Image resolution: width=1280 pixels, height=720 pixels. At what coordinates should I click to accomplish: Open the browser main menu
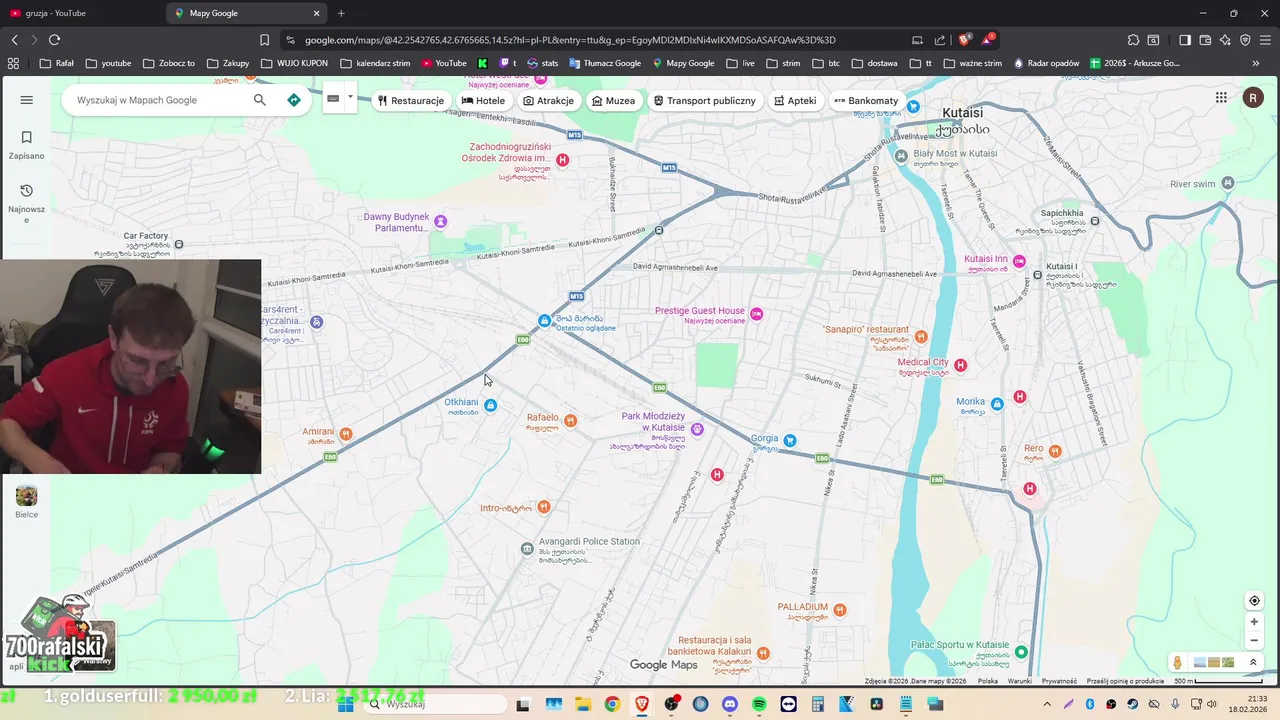tap(1265, 40)
